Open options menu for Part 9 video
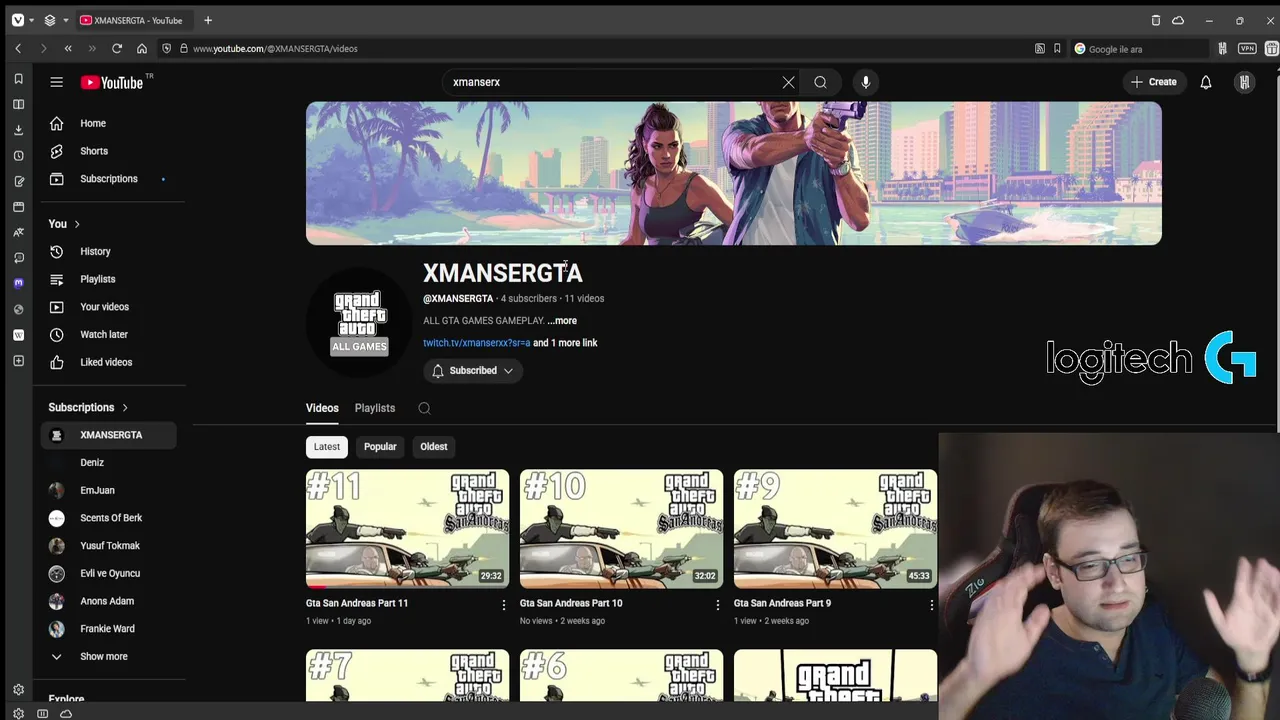 tap(931, 605)
